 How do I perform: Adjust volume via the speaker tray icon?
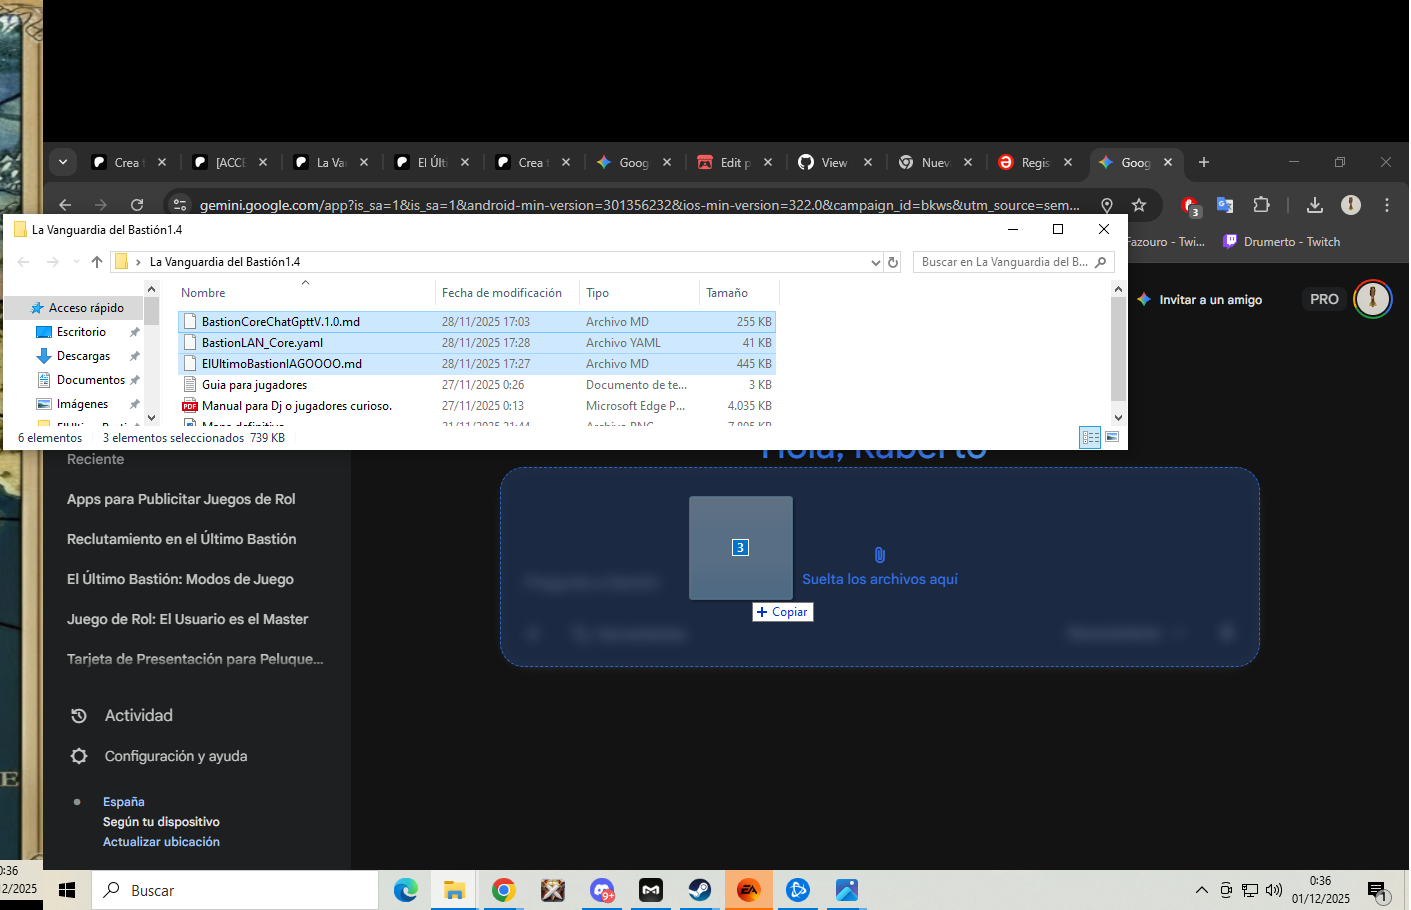click(1274, 890)
